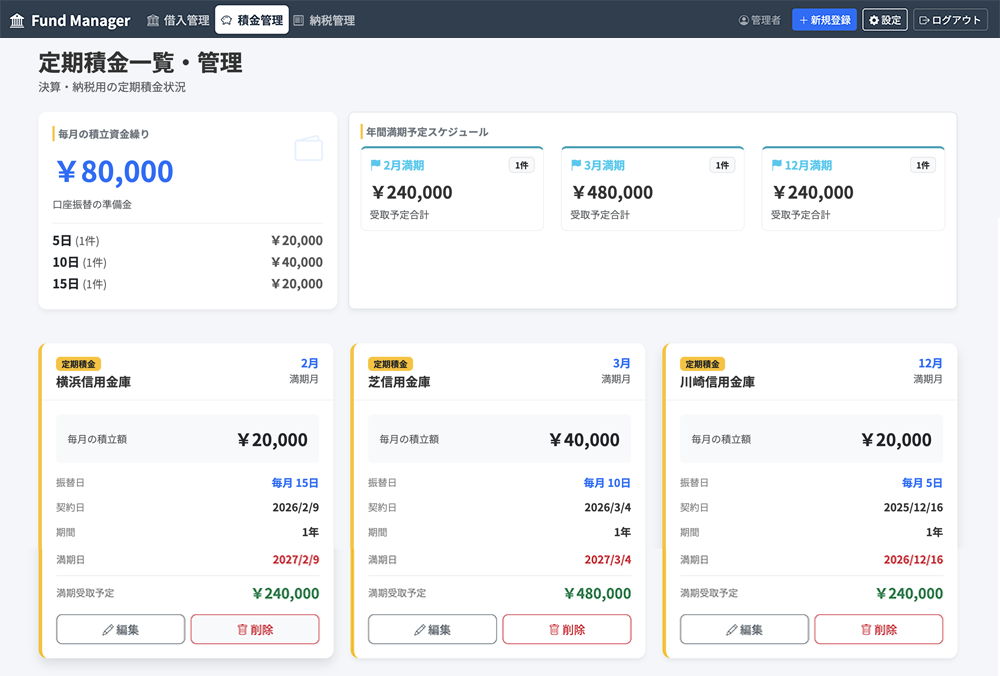Edit the 横浜信用金庫 deposit
This screenshot has height=676, width=1000.
pyautogui.click(x=121, y=629)
